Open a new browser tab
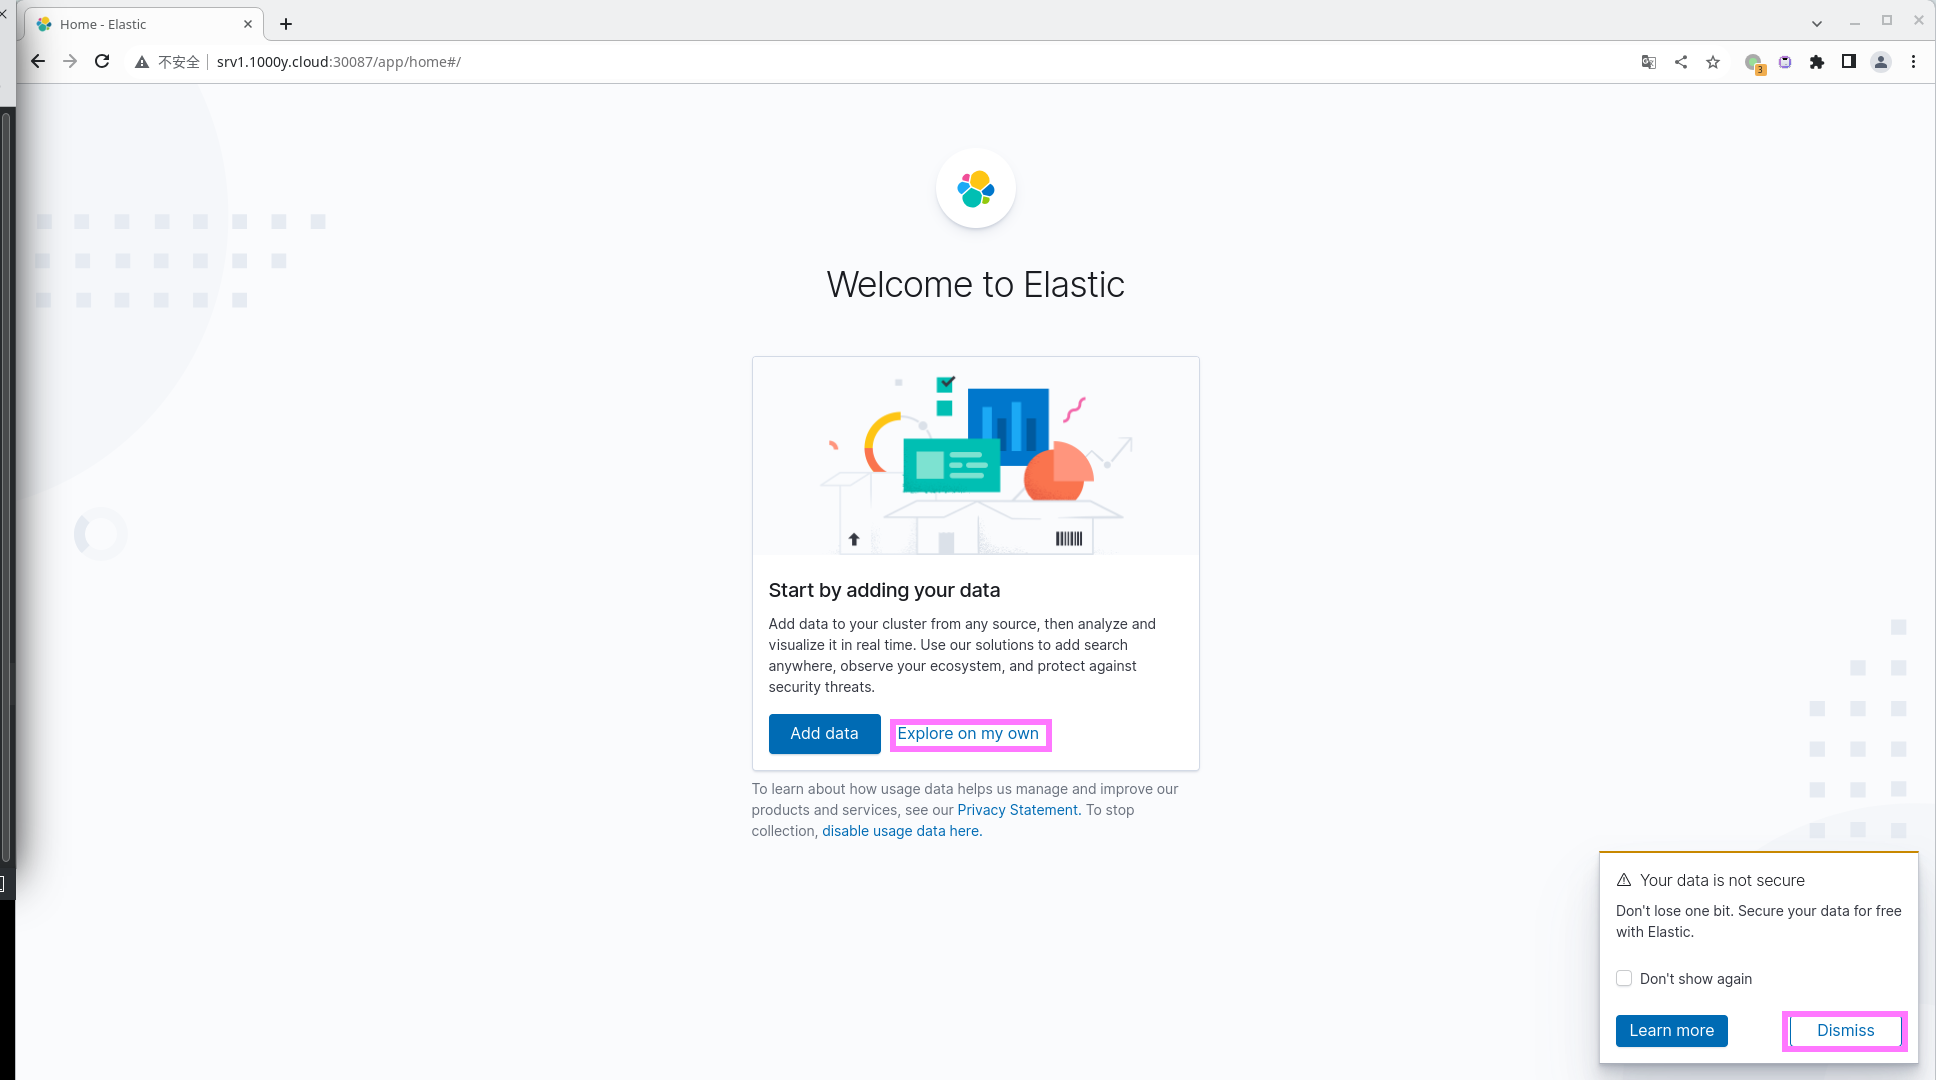The image size is (1936, 1080). [x=286, y=24]
